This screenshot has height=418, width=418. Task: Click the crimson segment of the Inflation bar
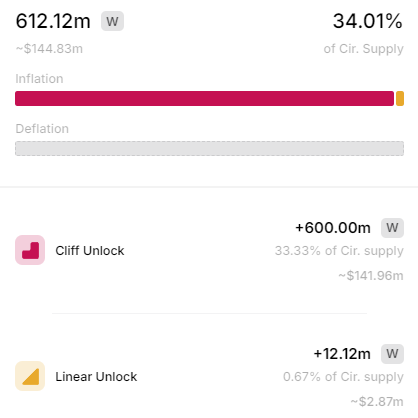click(204, 99)
